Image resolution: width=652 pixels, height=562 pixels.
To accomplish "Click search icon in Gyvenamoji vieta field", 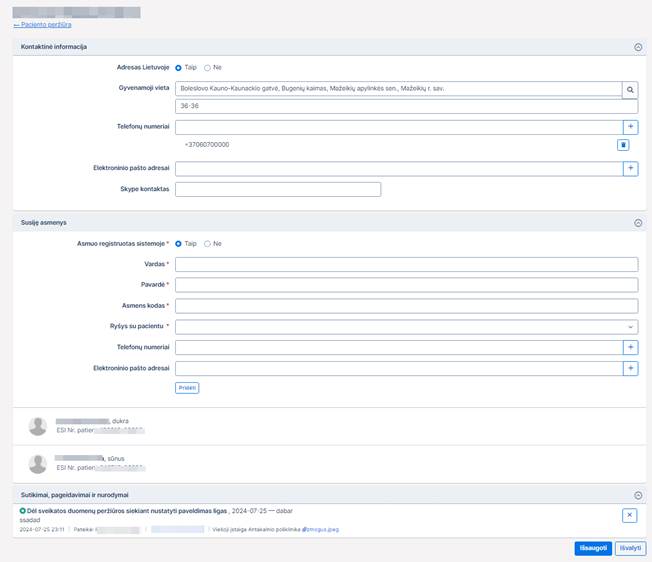I will click(x=630, y=89).
